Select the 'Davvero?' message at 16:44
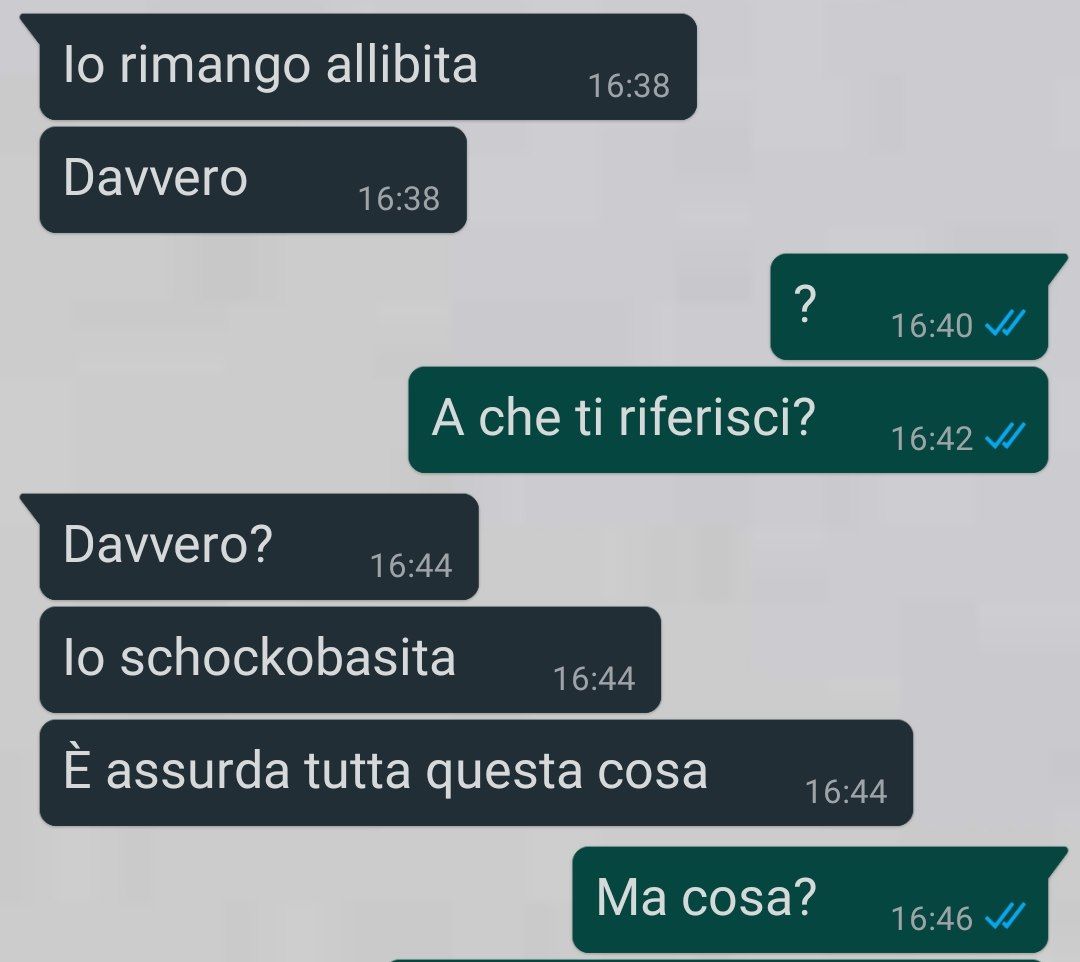 click(259, 546)
